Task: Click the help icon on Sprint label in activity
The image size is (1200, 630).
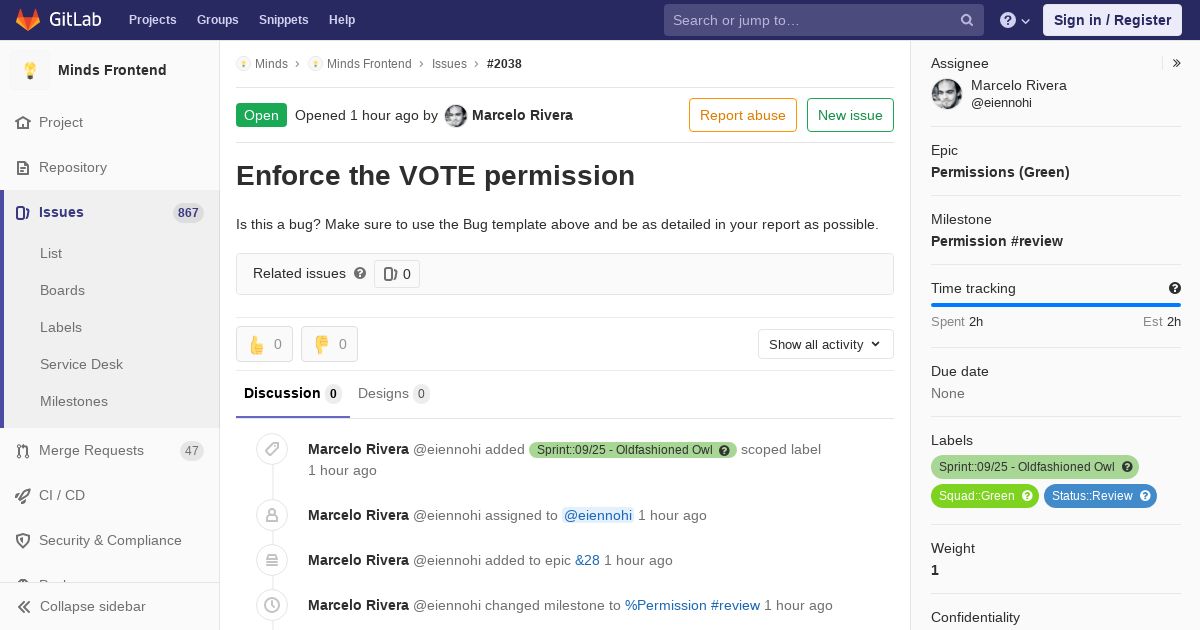Action: (x=725, y=450)
